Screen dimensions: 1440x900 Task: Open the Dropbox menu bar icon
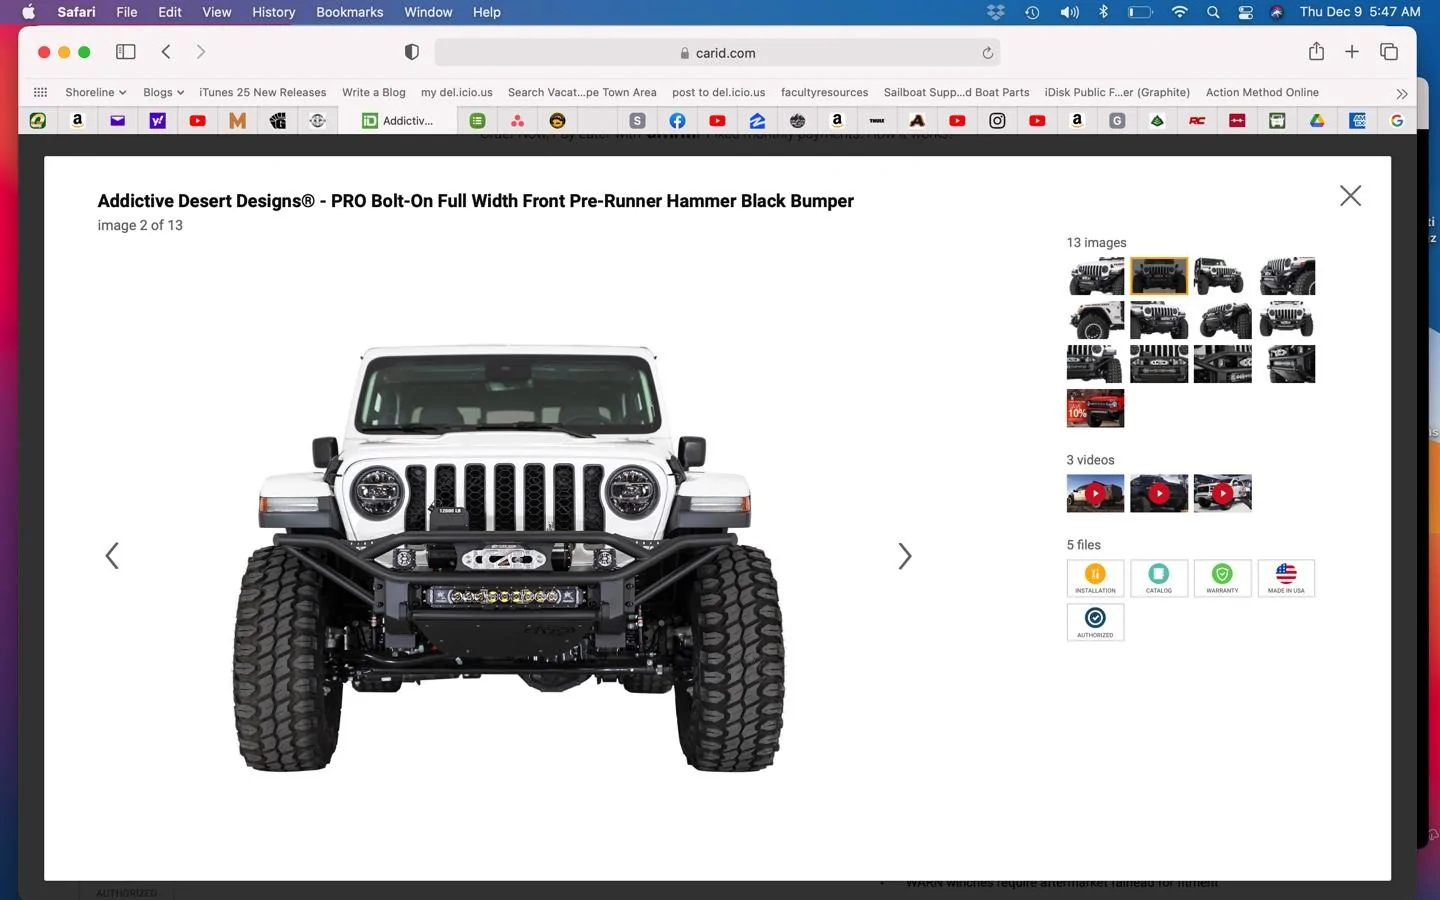[995, 12]
